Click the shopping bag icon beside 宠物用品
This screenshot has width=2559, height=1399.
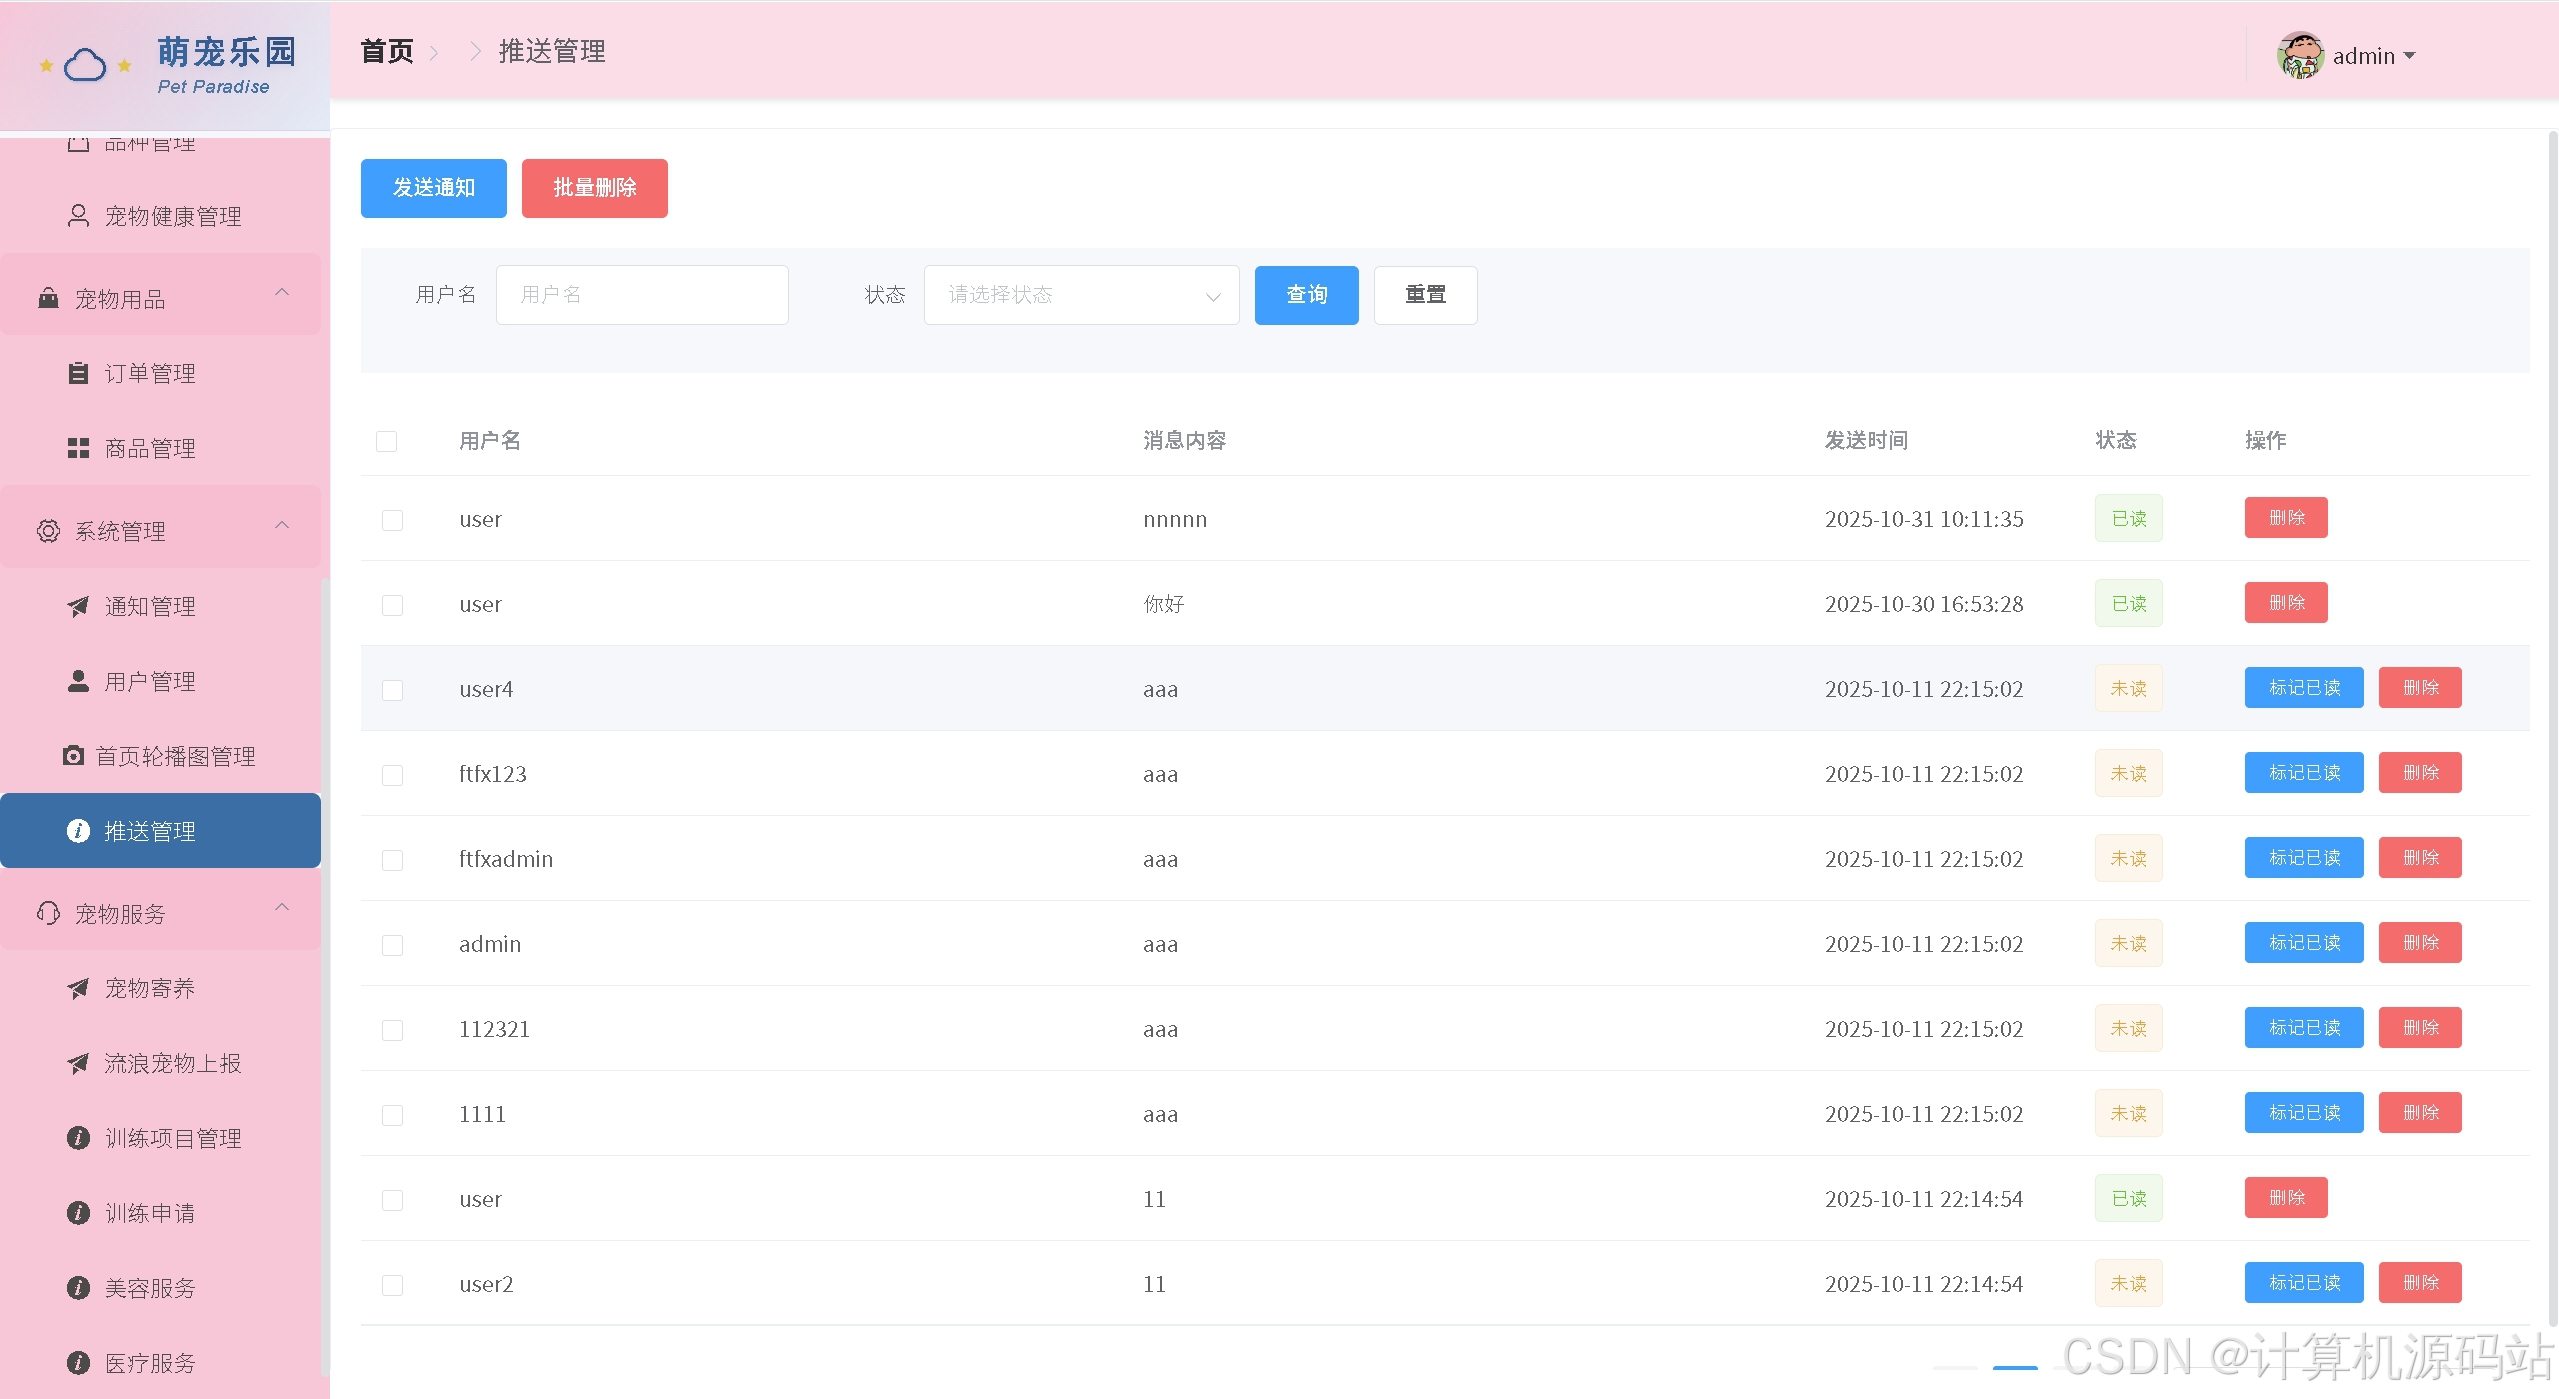(x=48, y=298)
